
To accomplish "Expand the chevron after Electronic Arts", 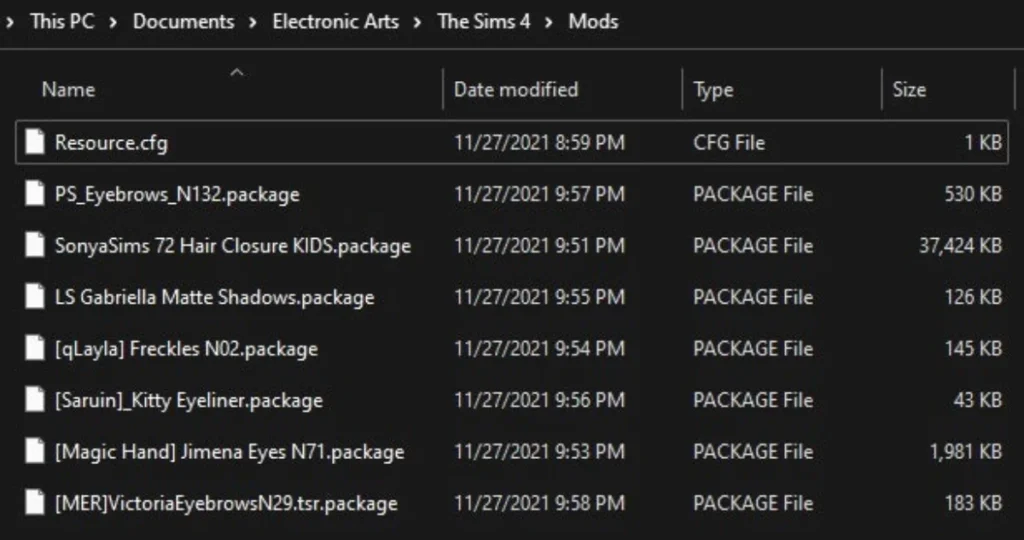I will 418,21.
